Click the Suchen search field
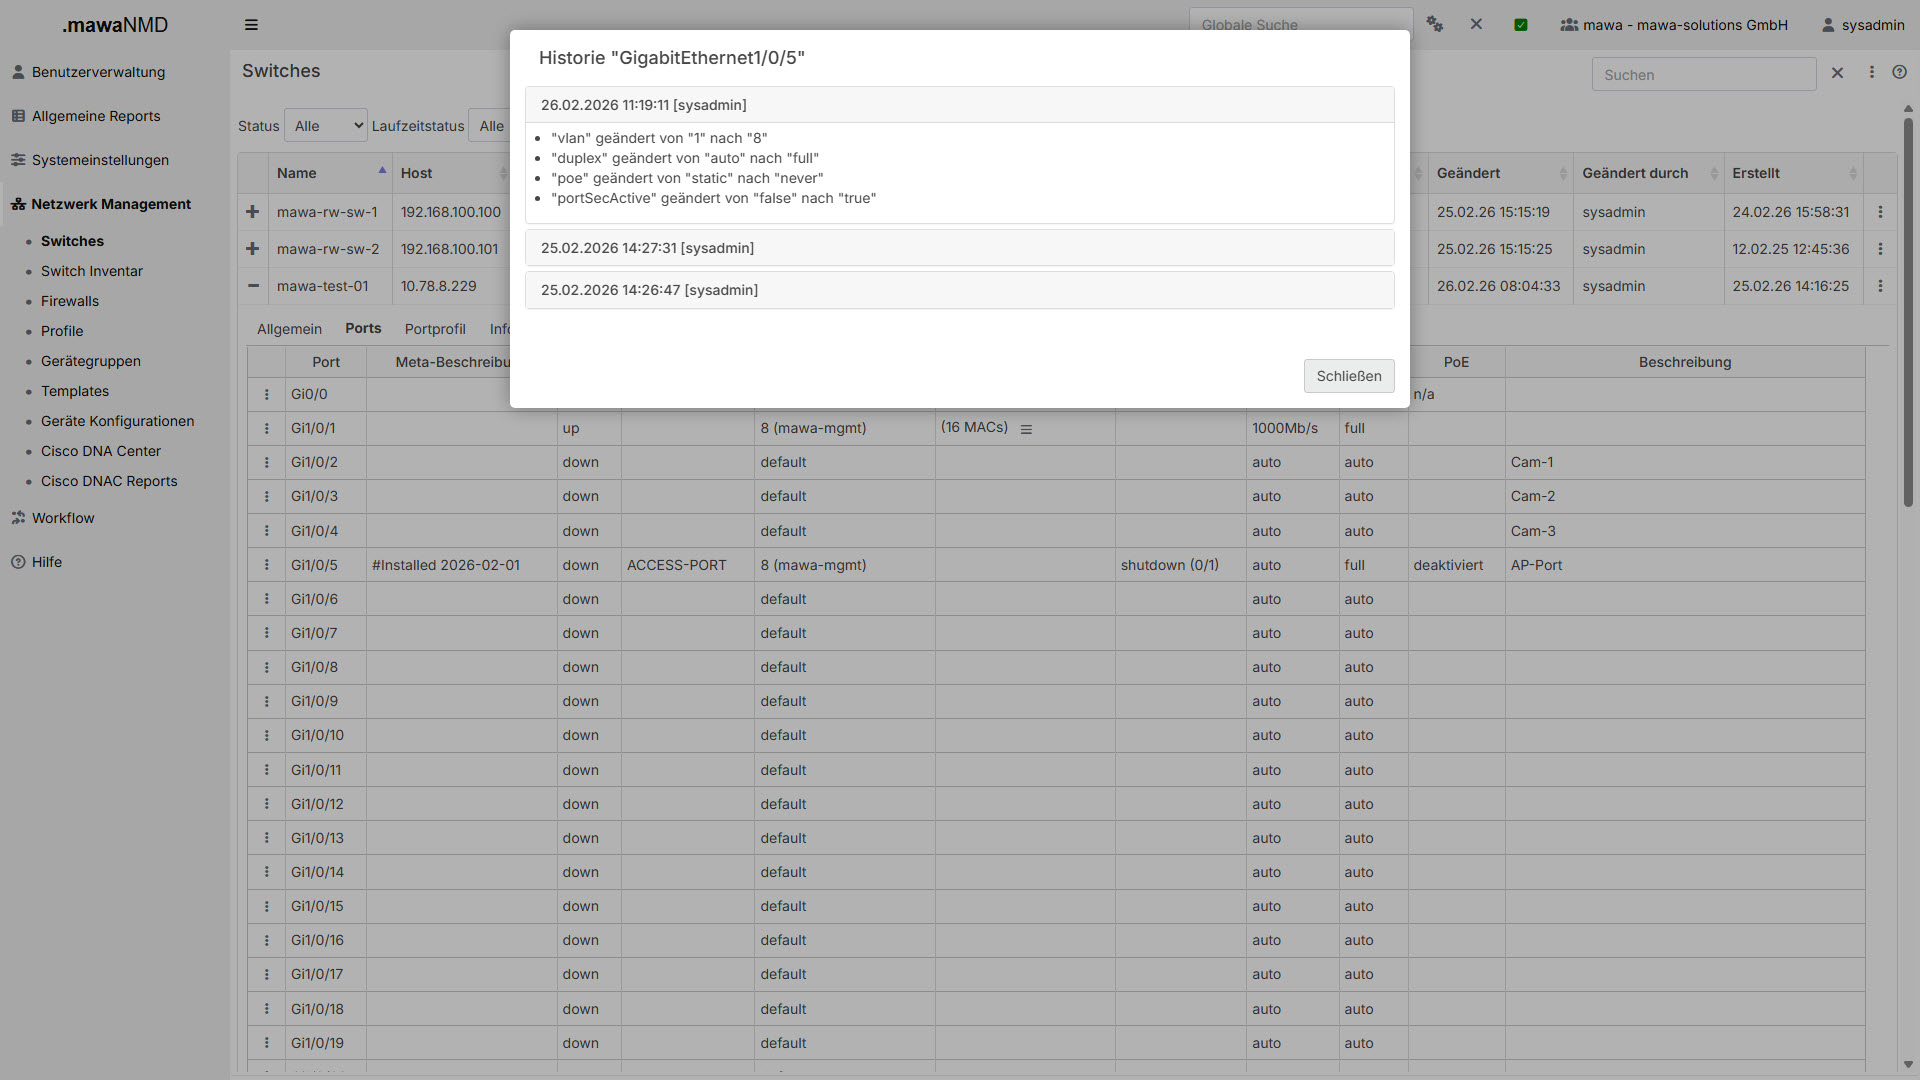The height and width of the screenshot is (1080, 1920). 1703,75
